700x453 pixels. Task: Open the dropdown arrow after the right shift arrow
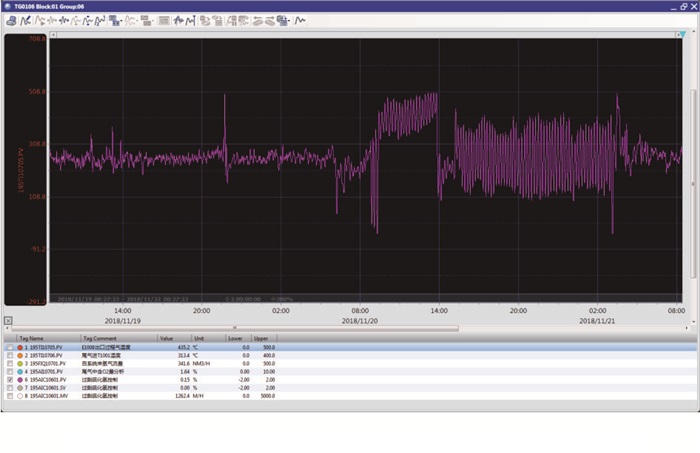point(289,21)
